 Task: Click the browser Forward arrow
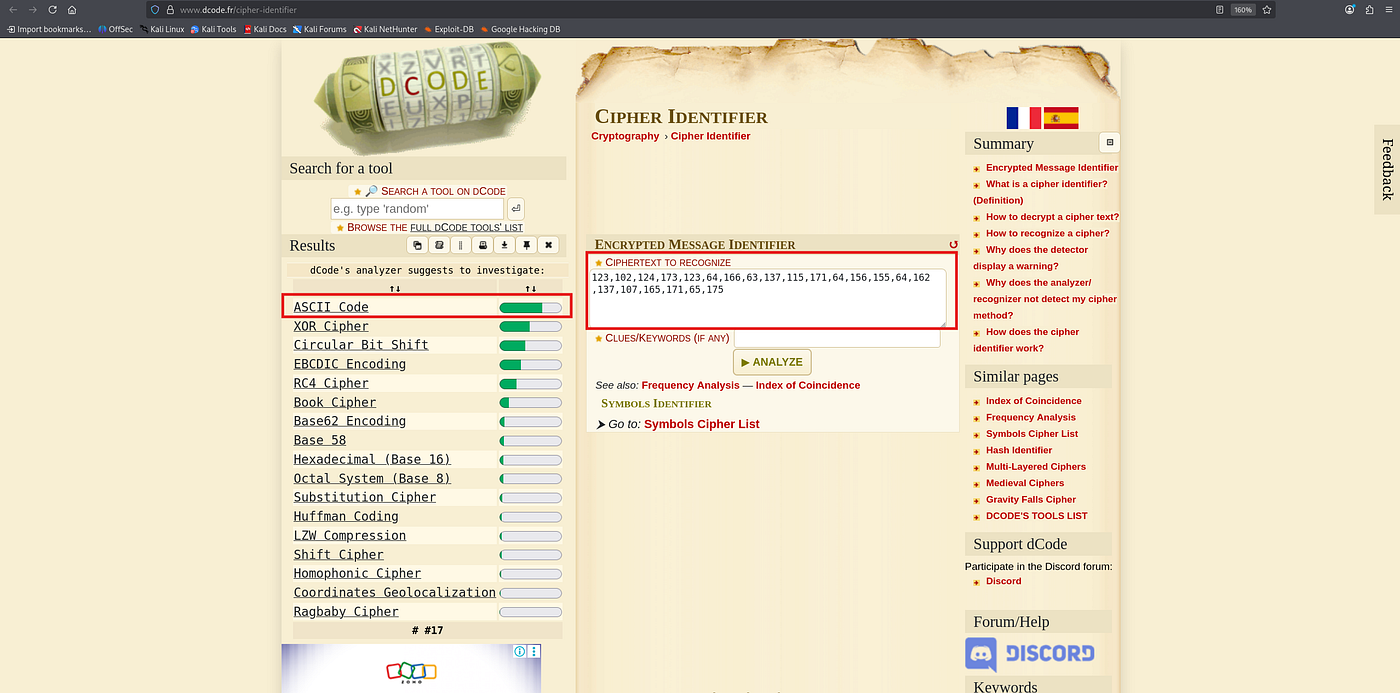click(x=32, y=9)
